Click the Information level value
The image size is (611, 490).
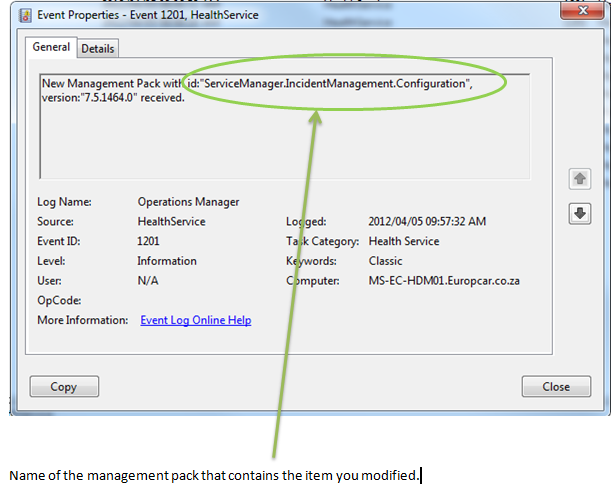pyautogui.click(x=167, y=261)
